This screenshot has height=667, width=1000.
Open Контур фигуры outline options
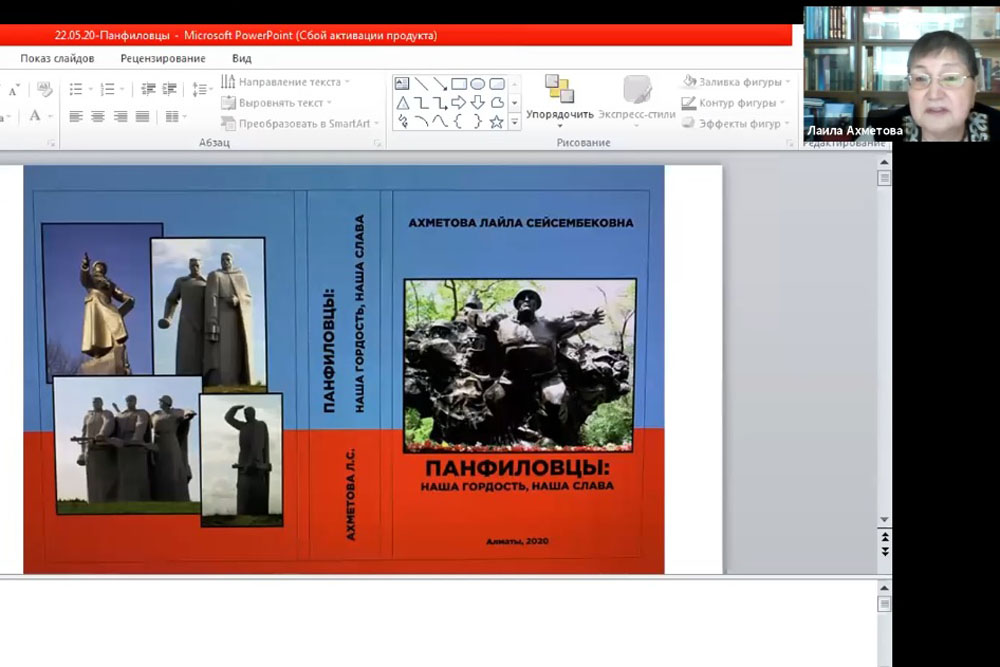[x=736, y=102]
